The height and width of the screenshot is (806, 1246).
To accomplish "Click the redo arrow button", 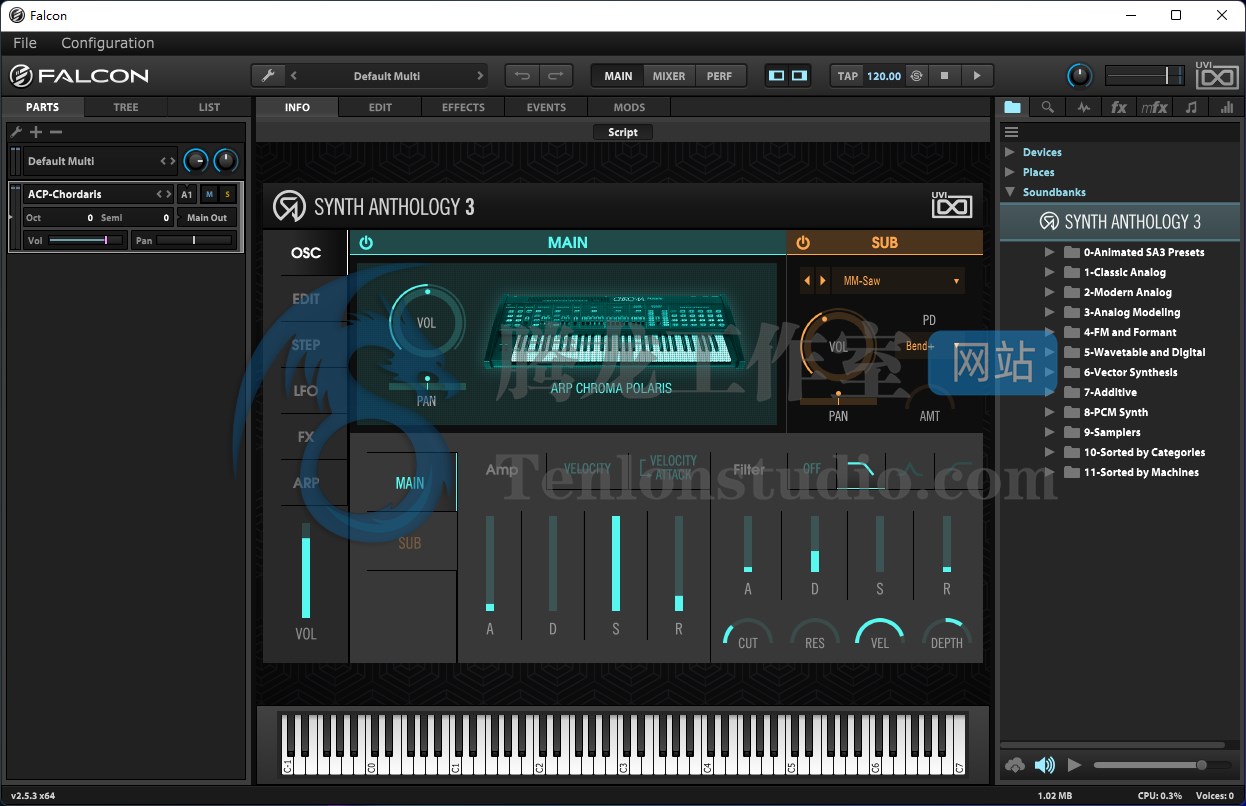I will click(x=556, y=76).
